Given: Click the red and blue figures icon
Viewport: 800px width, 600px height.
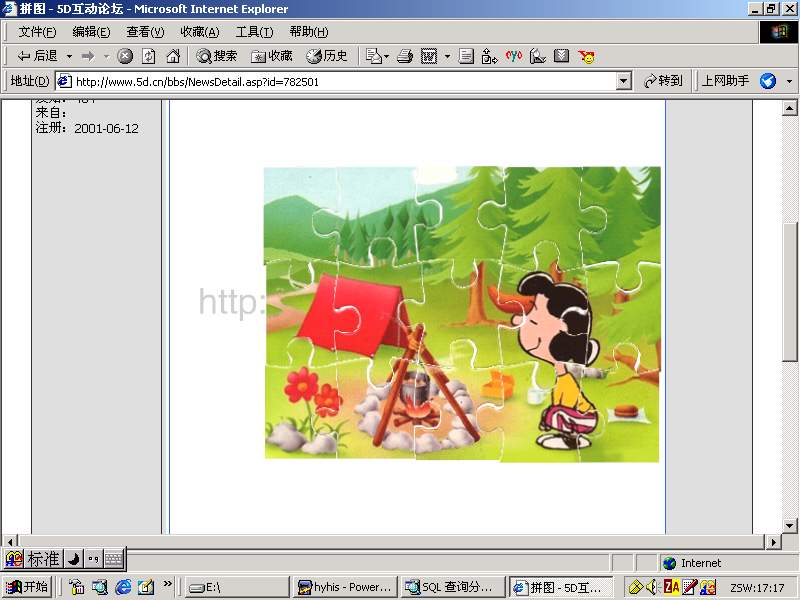Looking at the screenshot, I should click(514, 56).
